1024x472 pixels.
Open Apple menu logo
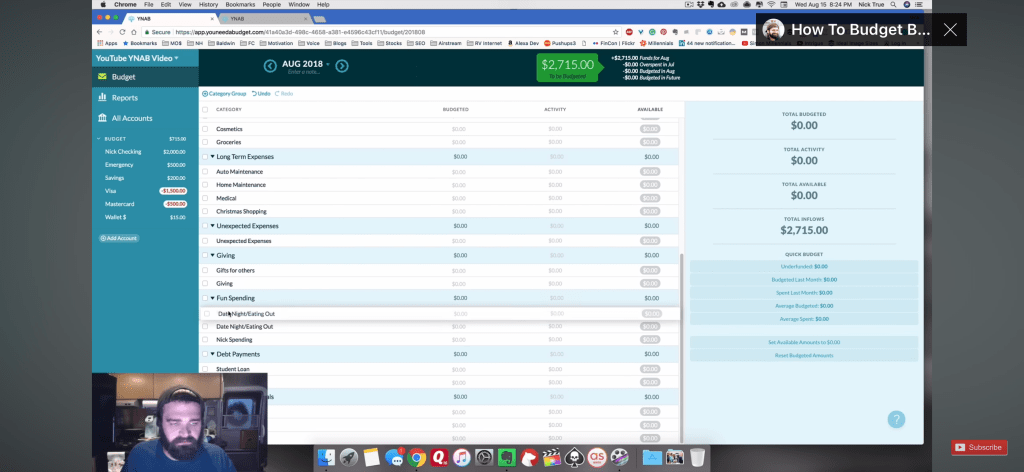tap(103, 5)
